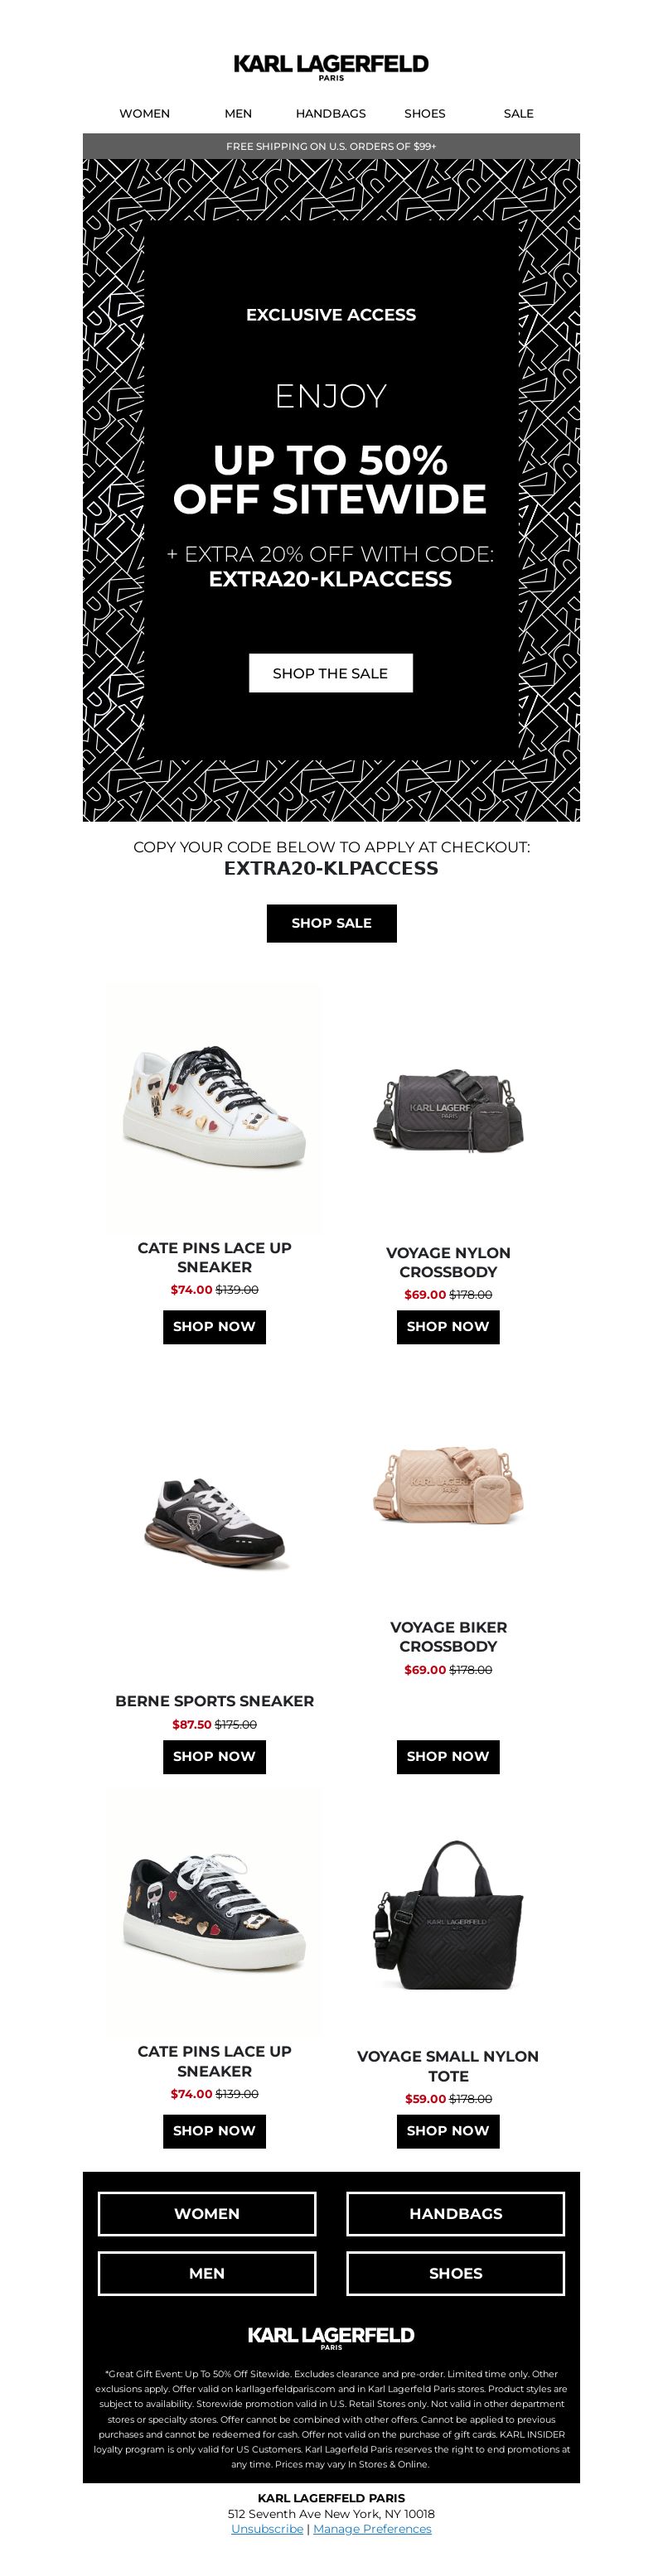
Task: Open the WOMEN navigation menu item
Action: 144,114
